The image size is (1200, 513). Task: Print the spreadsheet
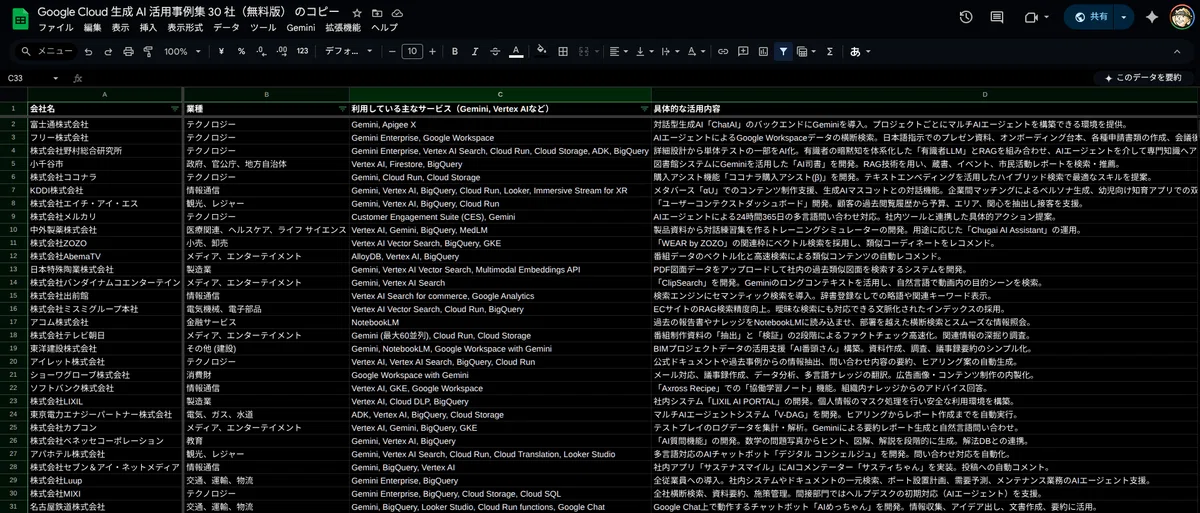[128, 51]
